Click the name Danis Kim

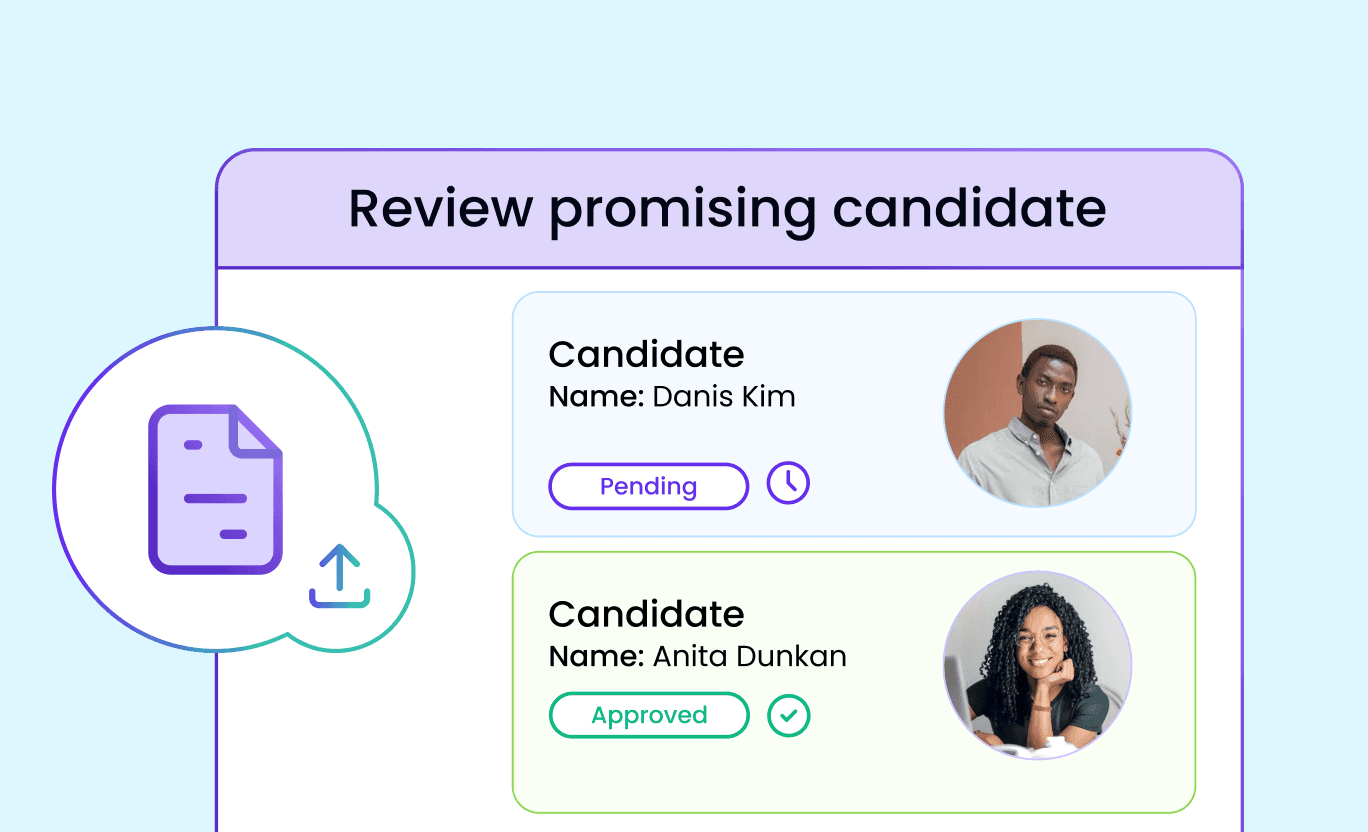pyautogui.click(x=724, y=397)
